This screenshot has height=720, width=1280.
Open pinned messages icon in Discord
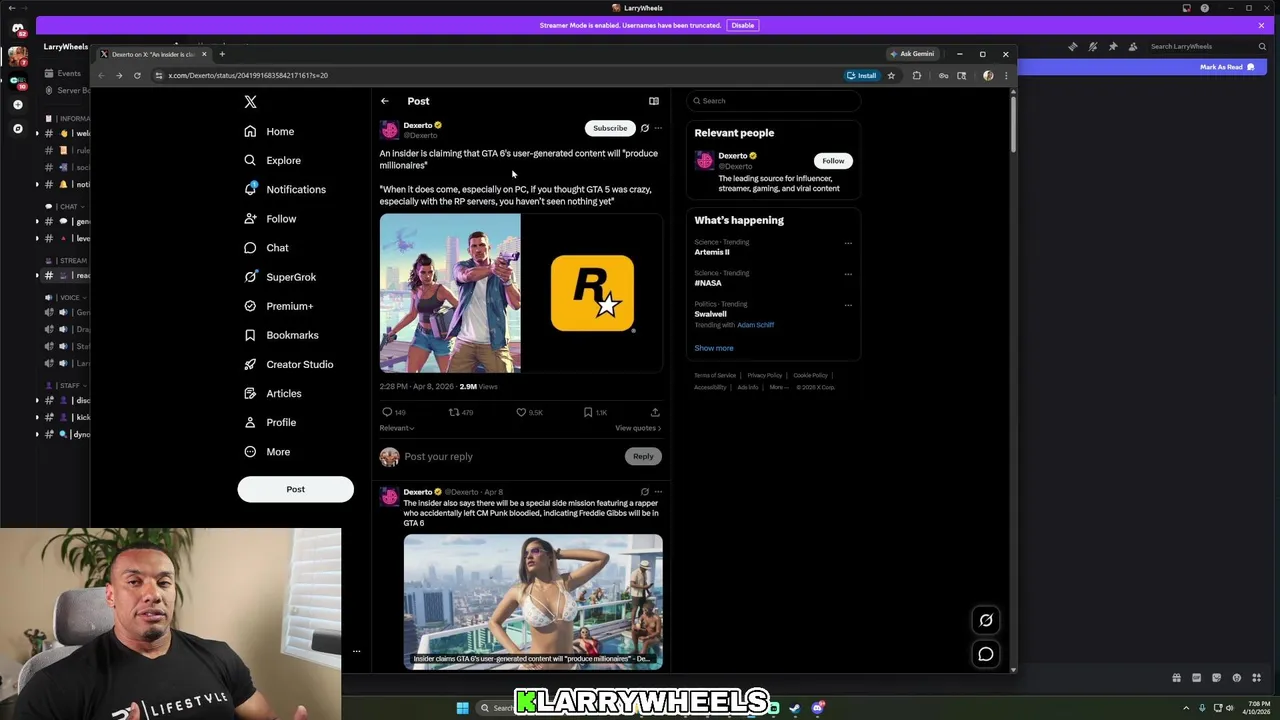coord(1113,46)
